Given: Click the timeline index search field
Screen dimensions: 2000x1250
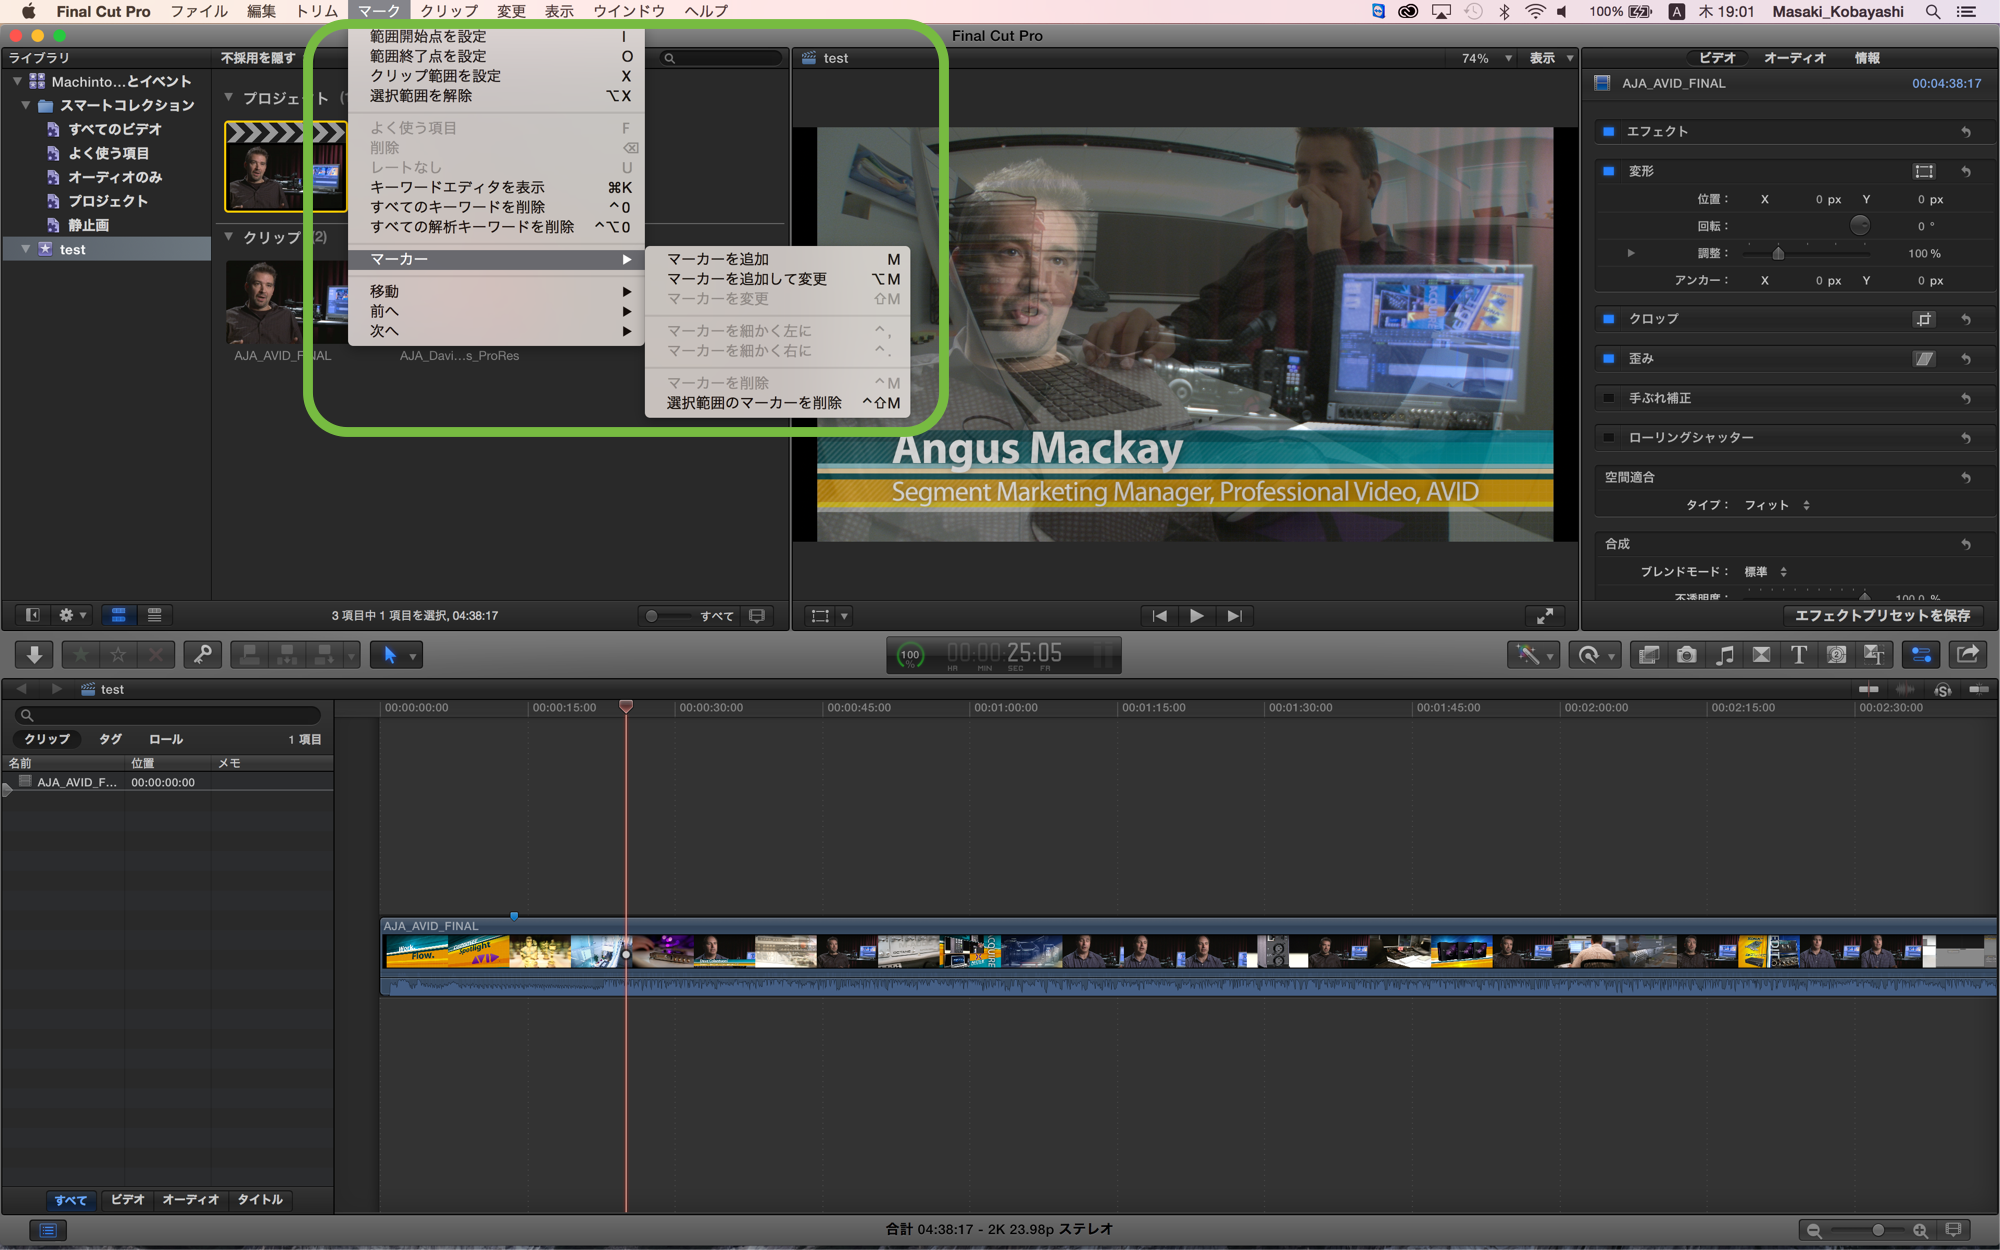Looking at the screenshot, I should tap(167, 715).
